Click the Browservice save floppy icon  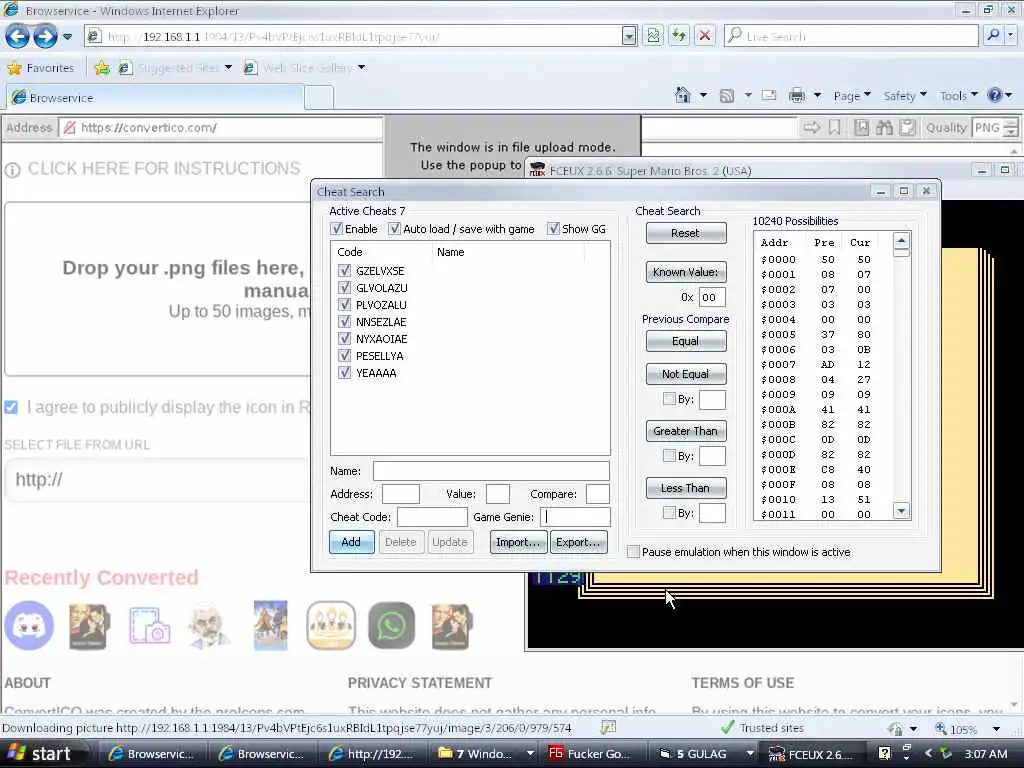pos(861,127)
